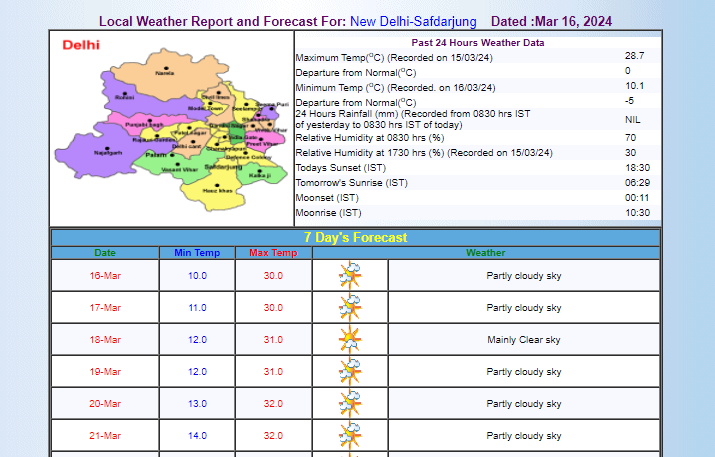Click the Date column header
The height and width of the screenshot is (457, 715).
(105, 253)
